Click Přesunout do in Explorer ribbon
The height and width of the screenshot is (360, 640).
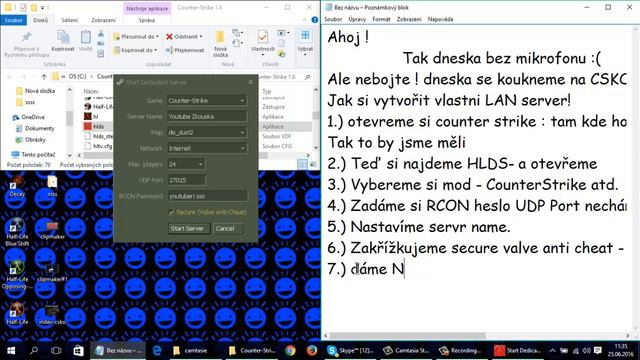136,37
